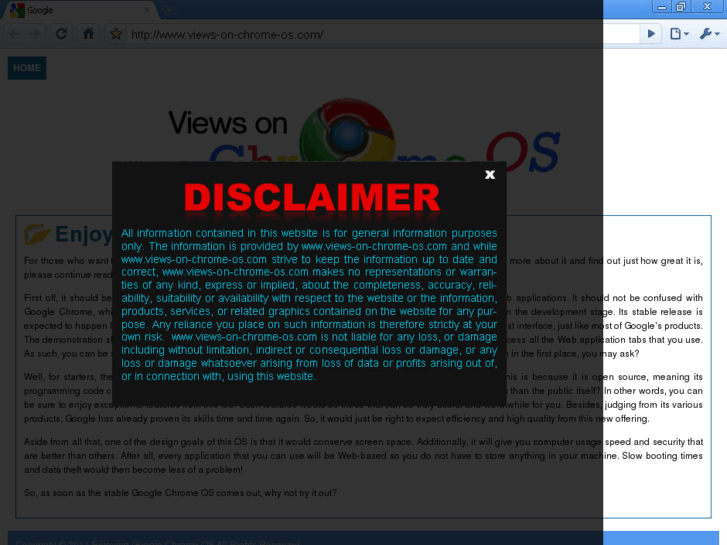The width and height of the screenshot is (727, 545).
Task: Close the browser window
Action: (x=707, y=6)
